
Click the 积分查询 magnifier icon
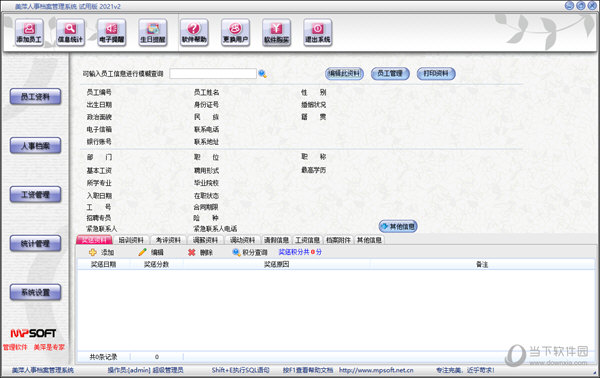(x=236, y=253)
